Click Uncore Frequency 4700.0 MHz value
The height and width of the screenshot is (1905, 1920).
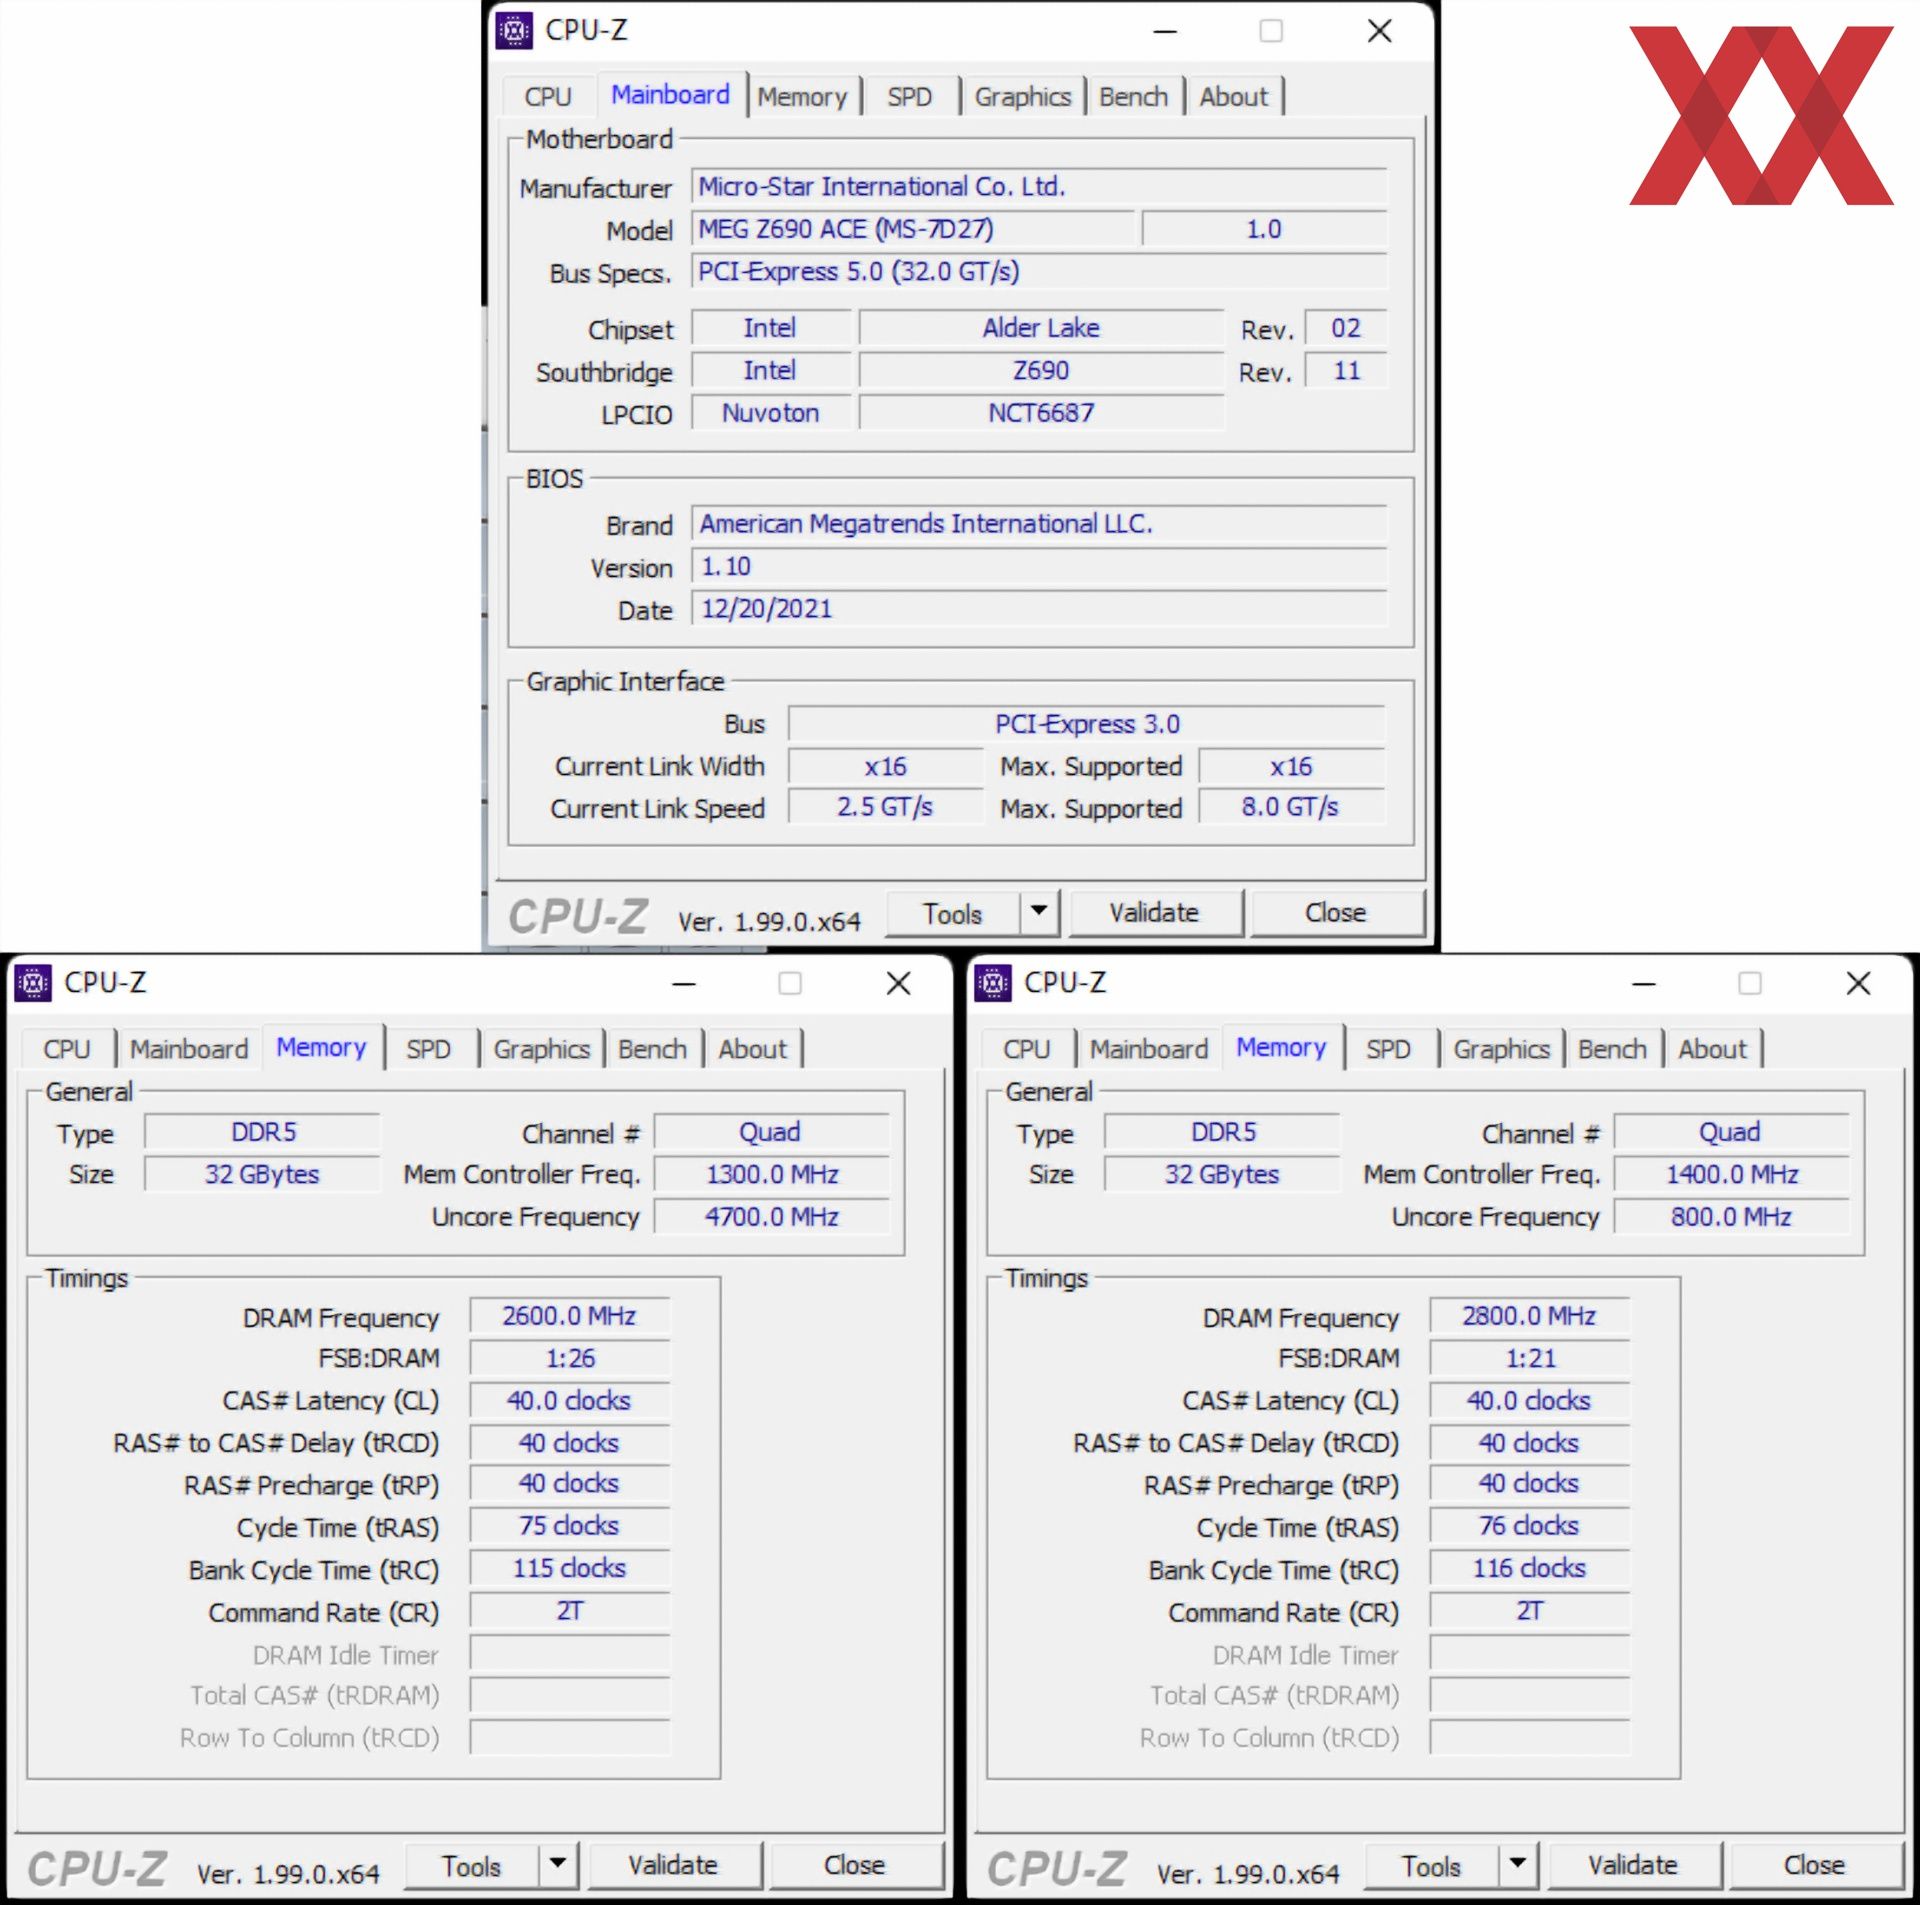click(772, 1217)
